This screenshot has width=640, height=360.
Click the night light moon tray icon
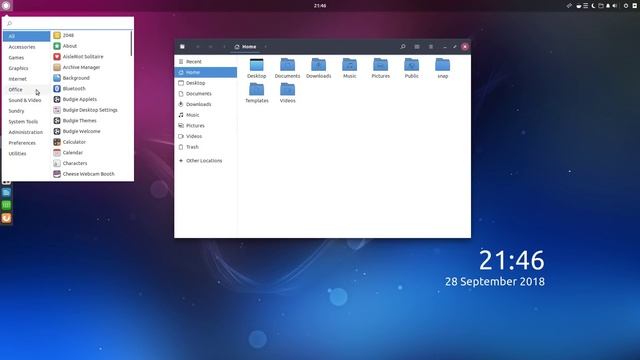593,6
